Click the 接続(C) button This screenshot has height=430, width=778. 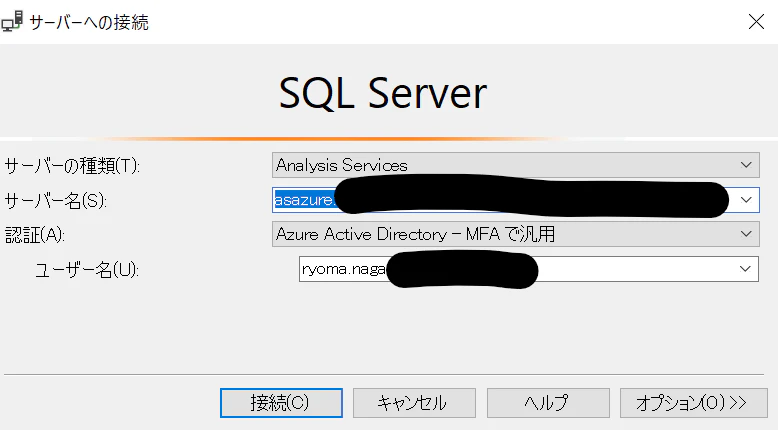click(x=281, y=403)
